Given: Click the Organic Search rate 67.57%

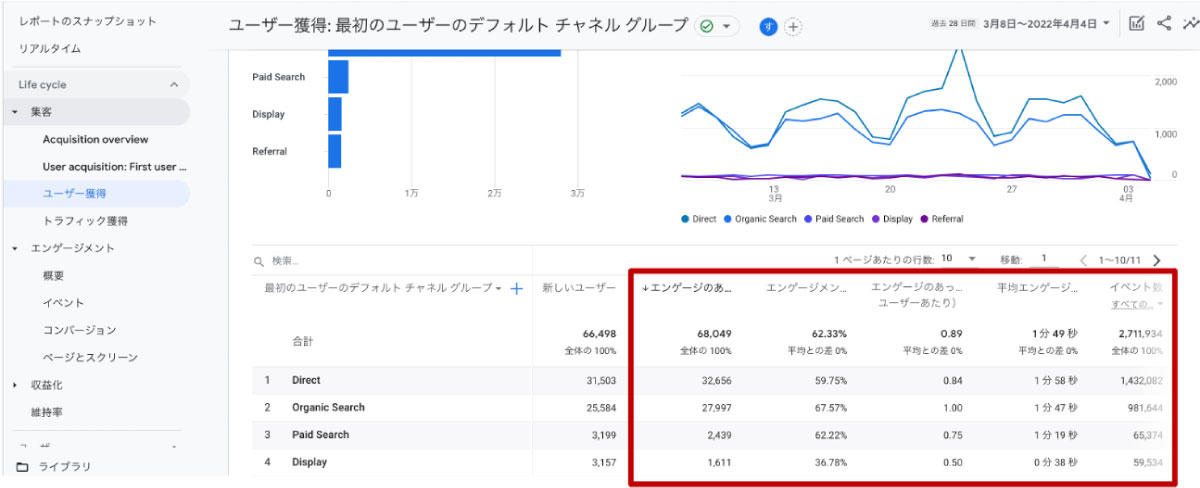Looking at the screenshot, I should click(x=829, y=407).
